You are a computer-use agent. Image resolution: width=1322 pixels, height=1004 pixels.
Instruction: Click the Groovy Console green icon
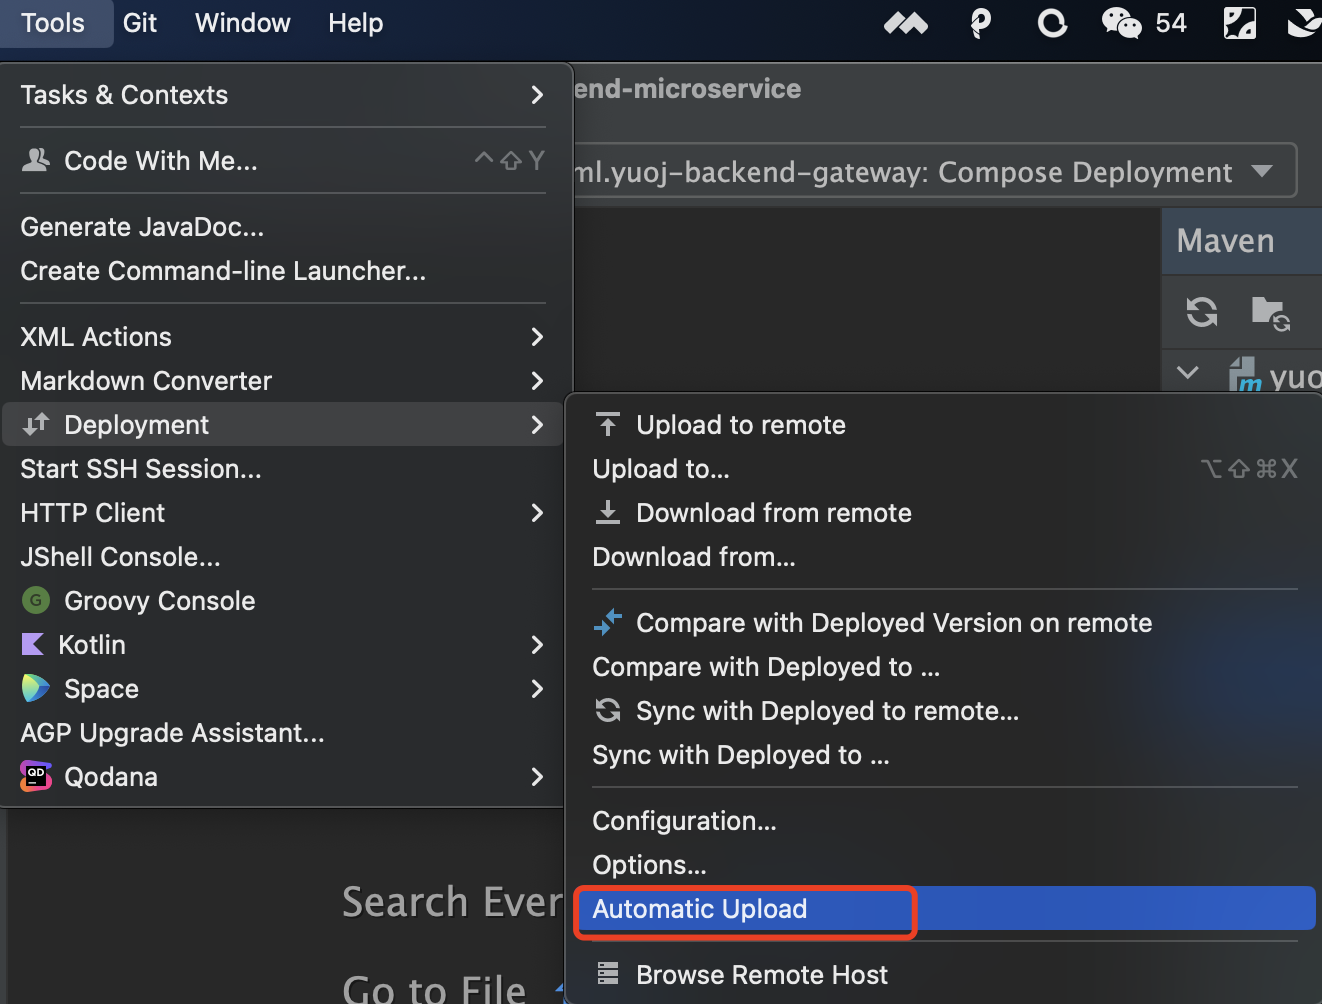(x=36, y=601)
